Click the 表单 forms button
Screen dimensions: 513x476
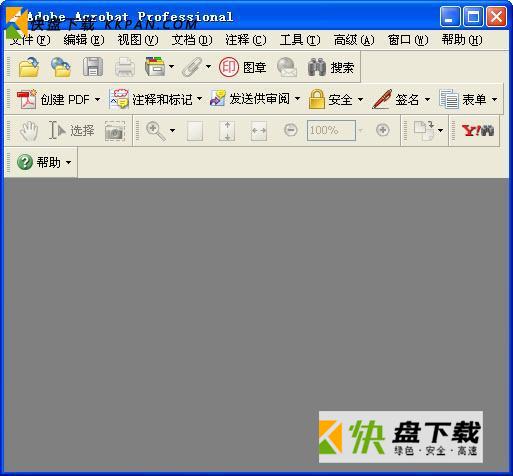click(463, 99)
